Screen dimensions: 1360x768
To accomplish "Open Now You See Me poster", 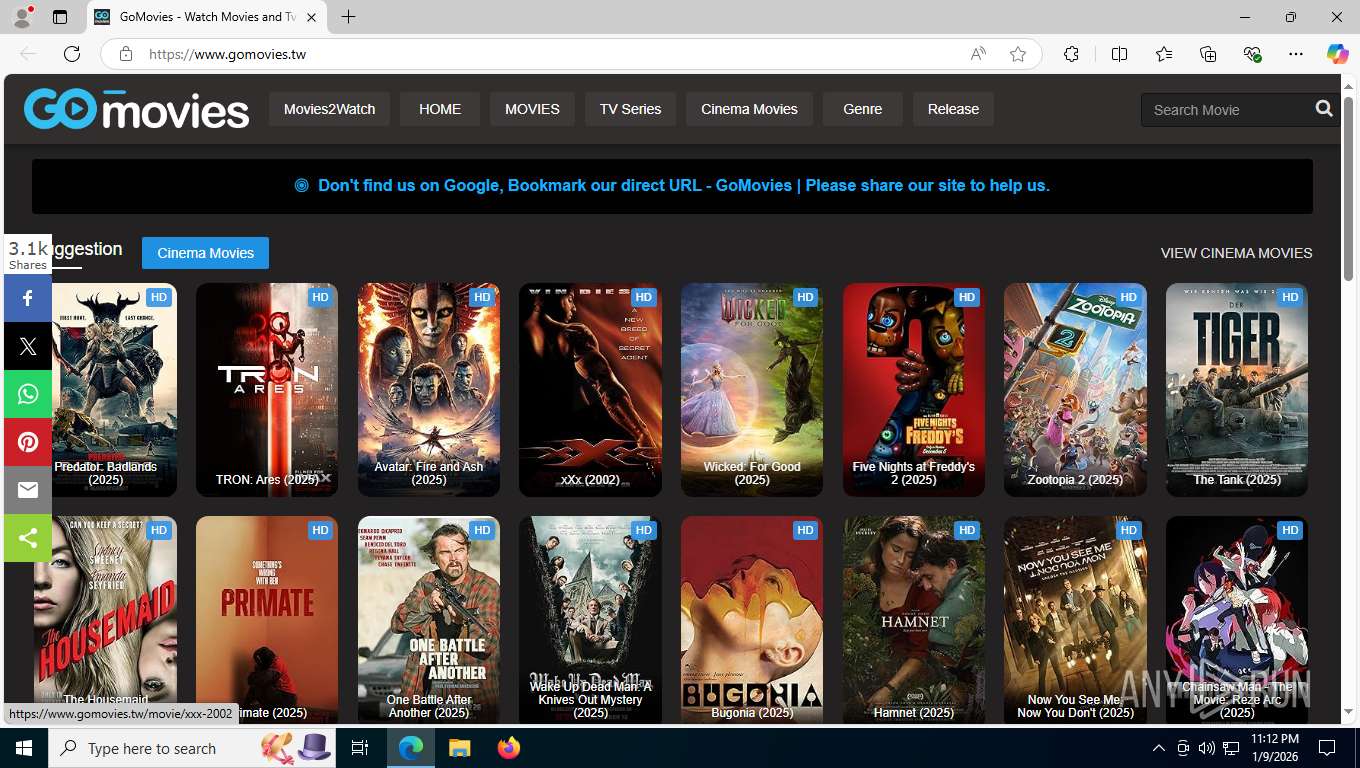I will (x=1075, y=620).
